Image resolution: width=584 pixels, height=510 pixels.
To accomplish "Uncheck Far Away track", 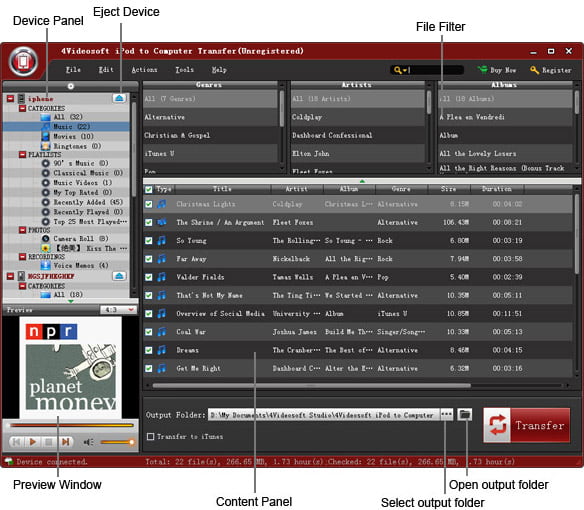I will coord(149,259).
